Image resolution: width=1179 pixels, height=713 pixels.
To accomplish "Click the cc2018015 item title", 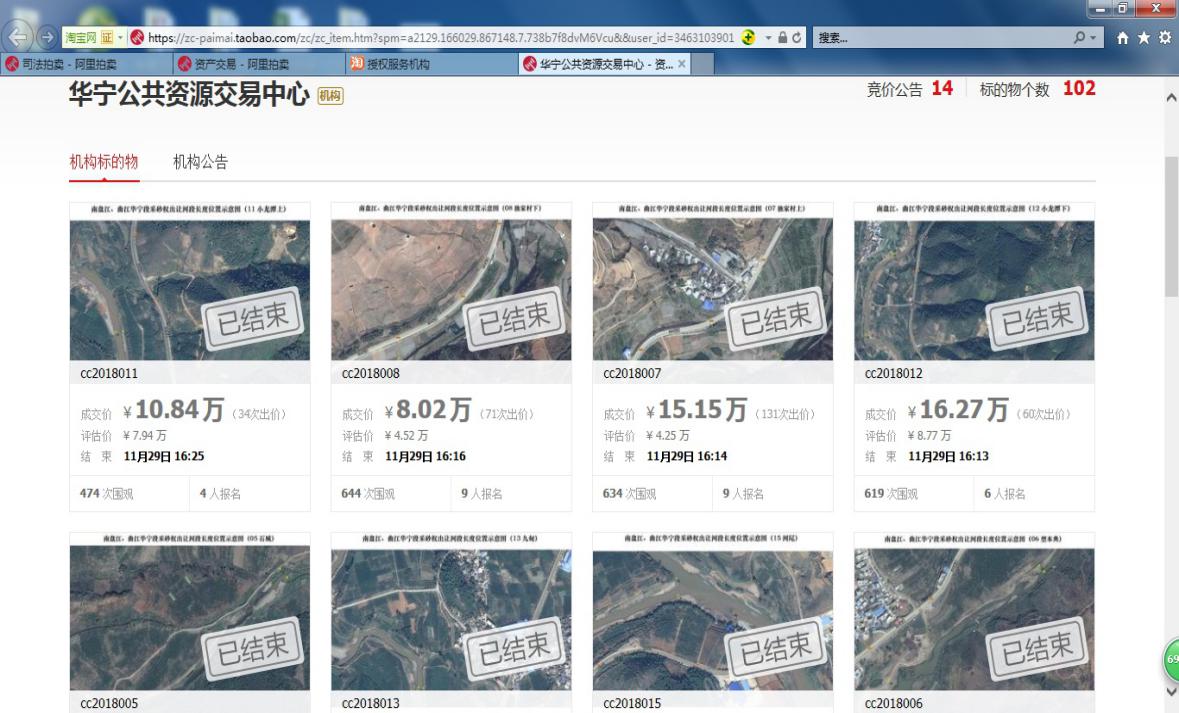I will tap(632, 703).
